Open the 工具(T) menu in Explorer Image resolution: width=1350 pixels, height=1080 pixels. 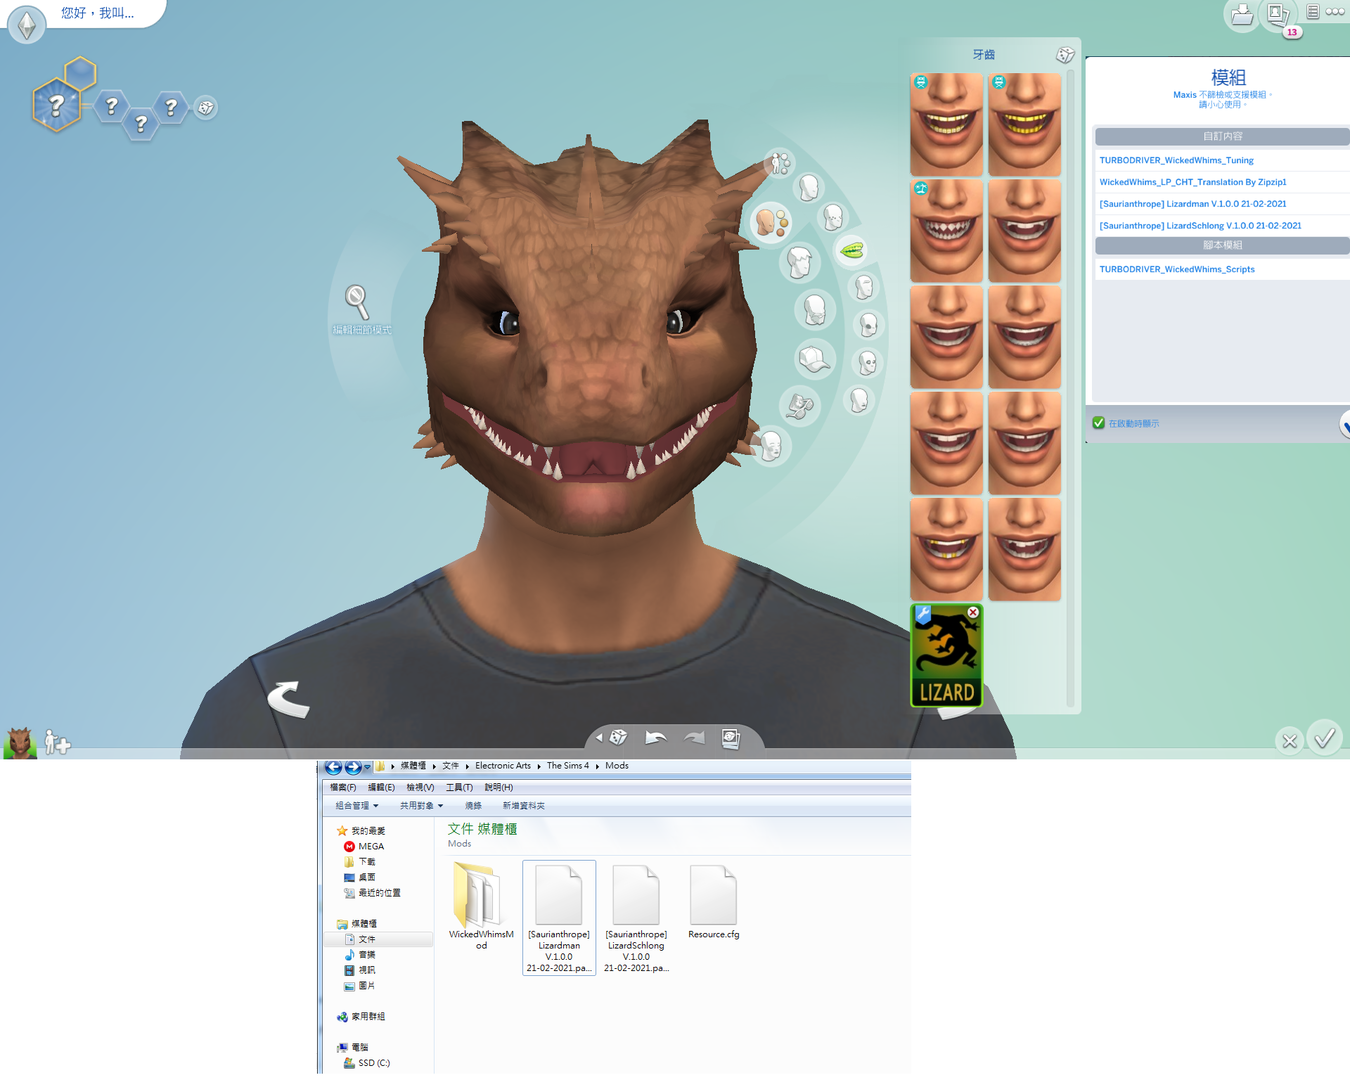(x=459, y=788)
